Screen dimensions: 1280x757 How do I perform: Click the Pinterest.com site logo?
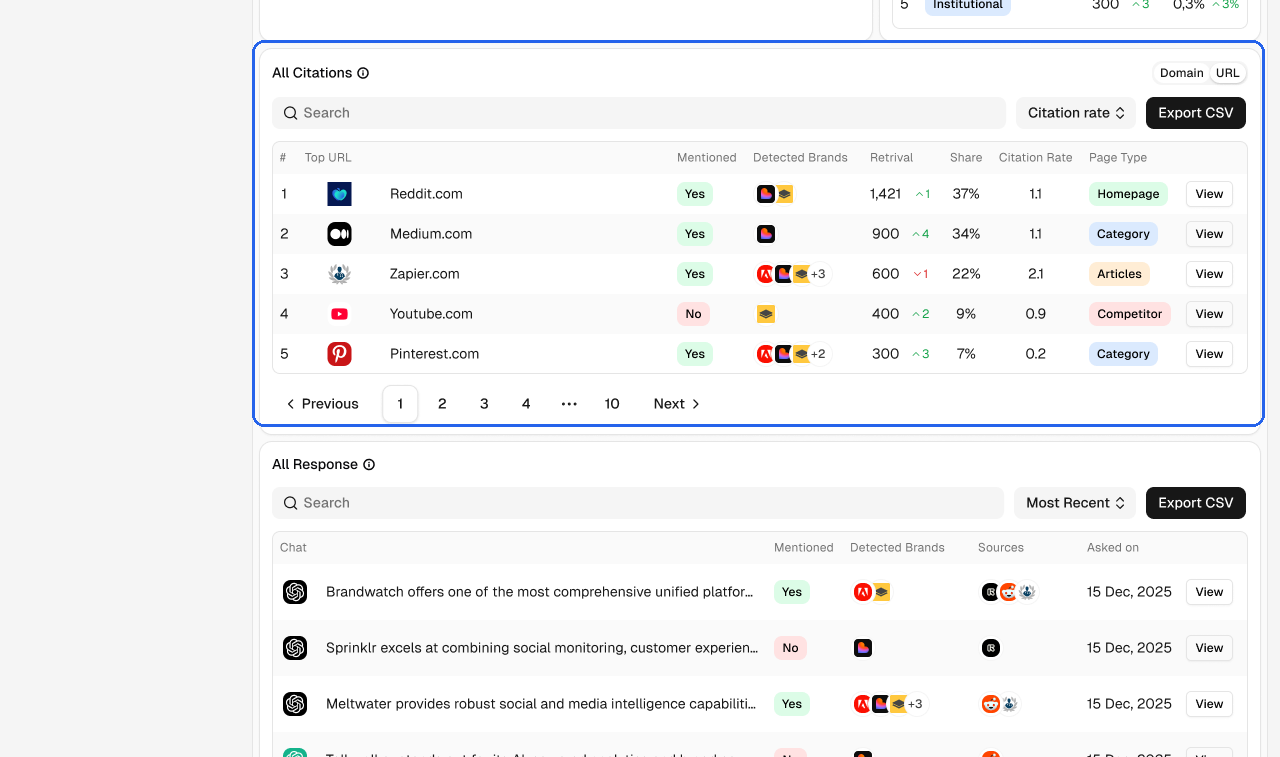tap(339, 354)
